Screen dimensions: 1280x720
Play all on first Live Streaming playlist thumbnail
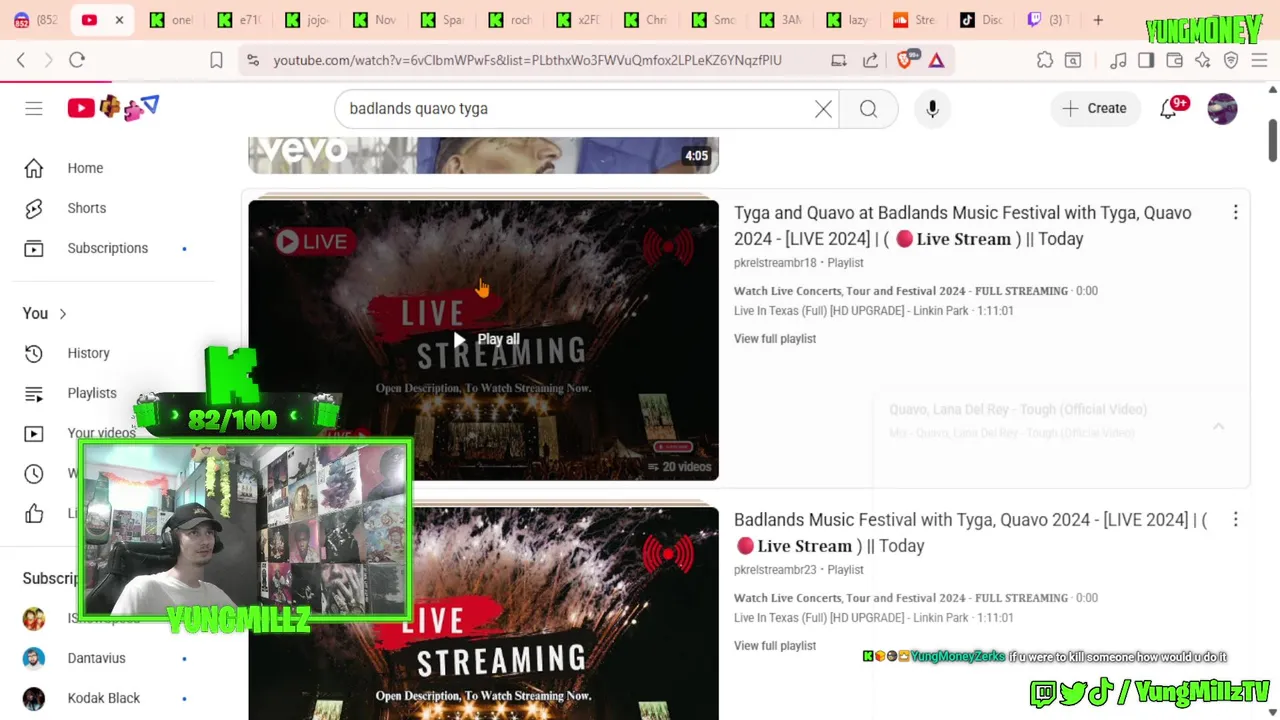click(486, 340)
